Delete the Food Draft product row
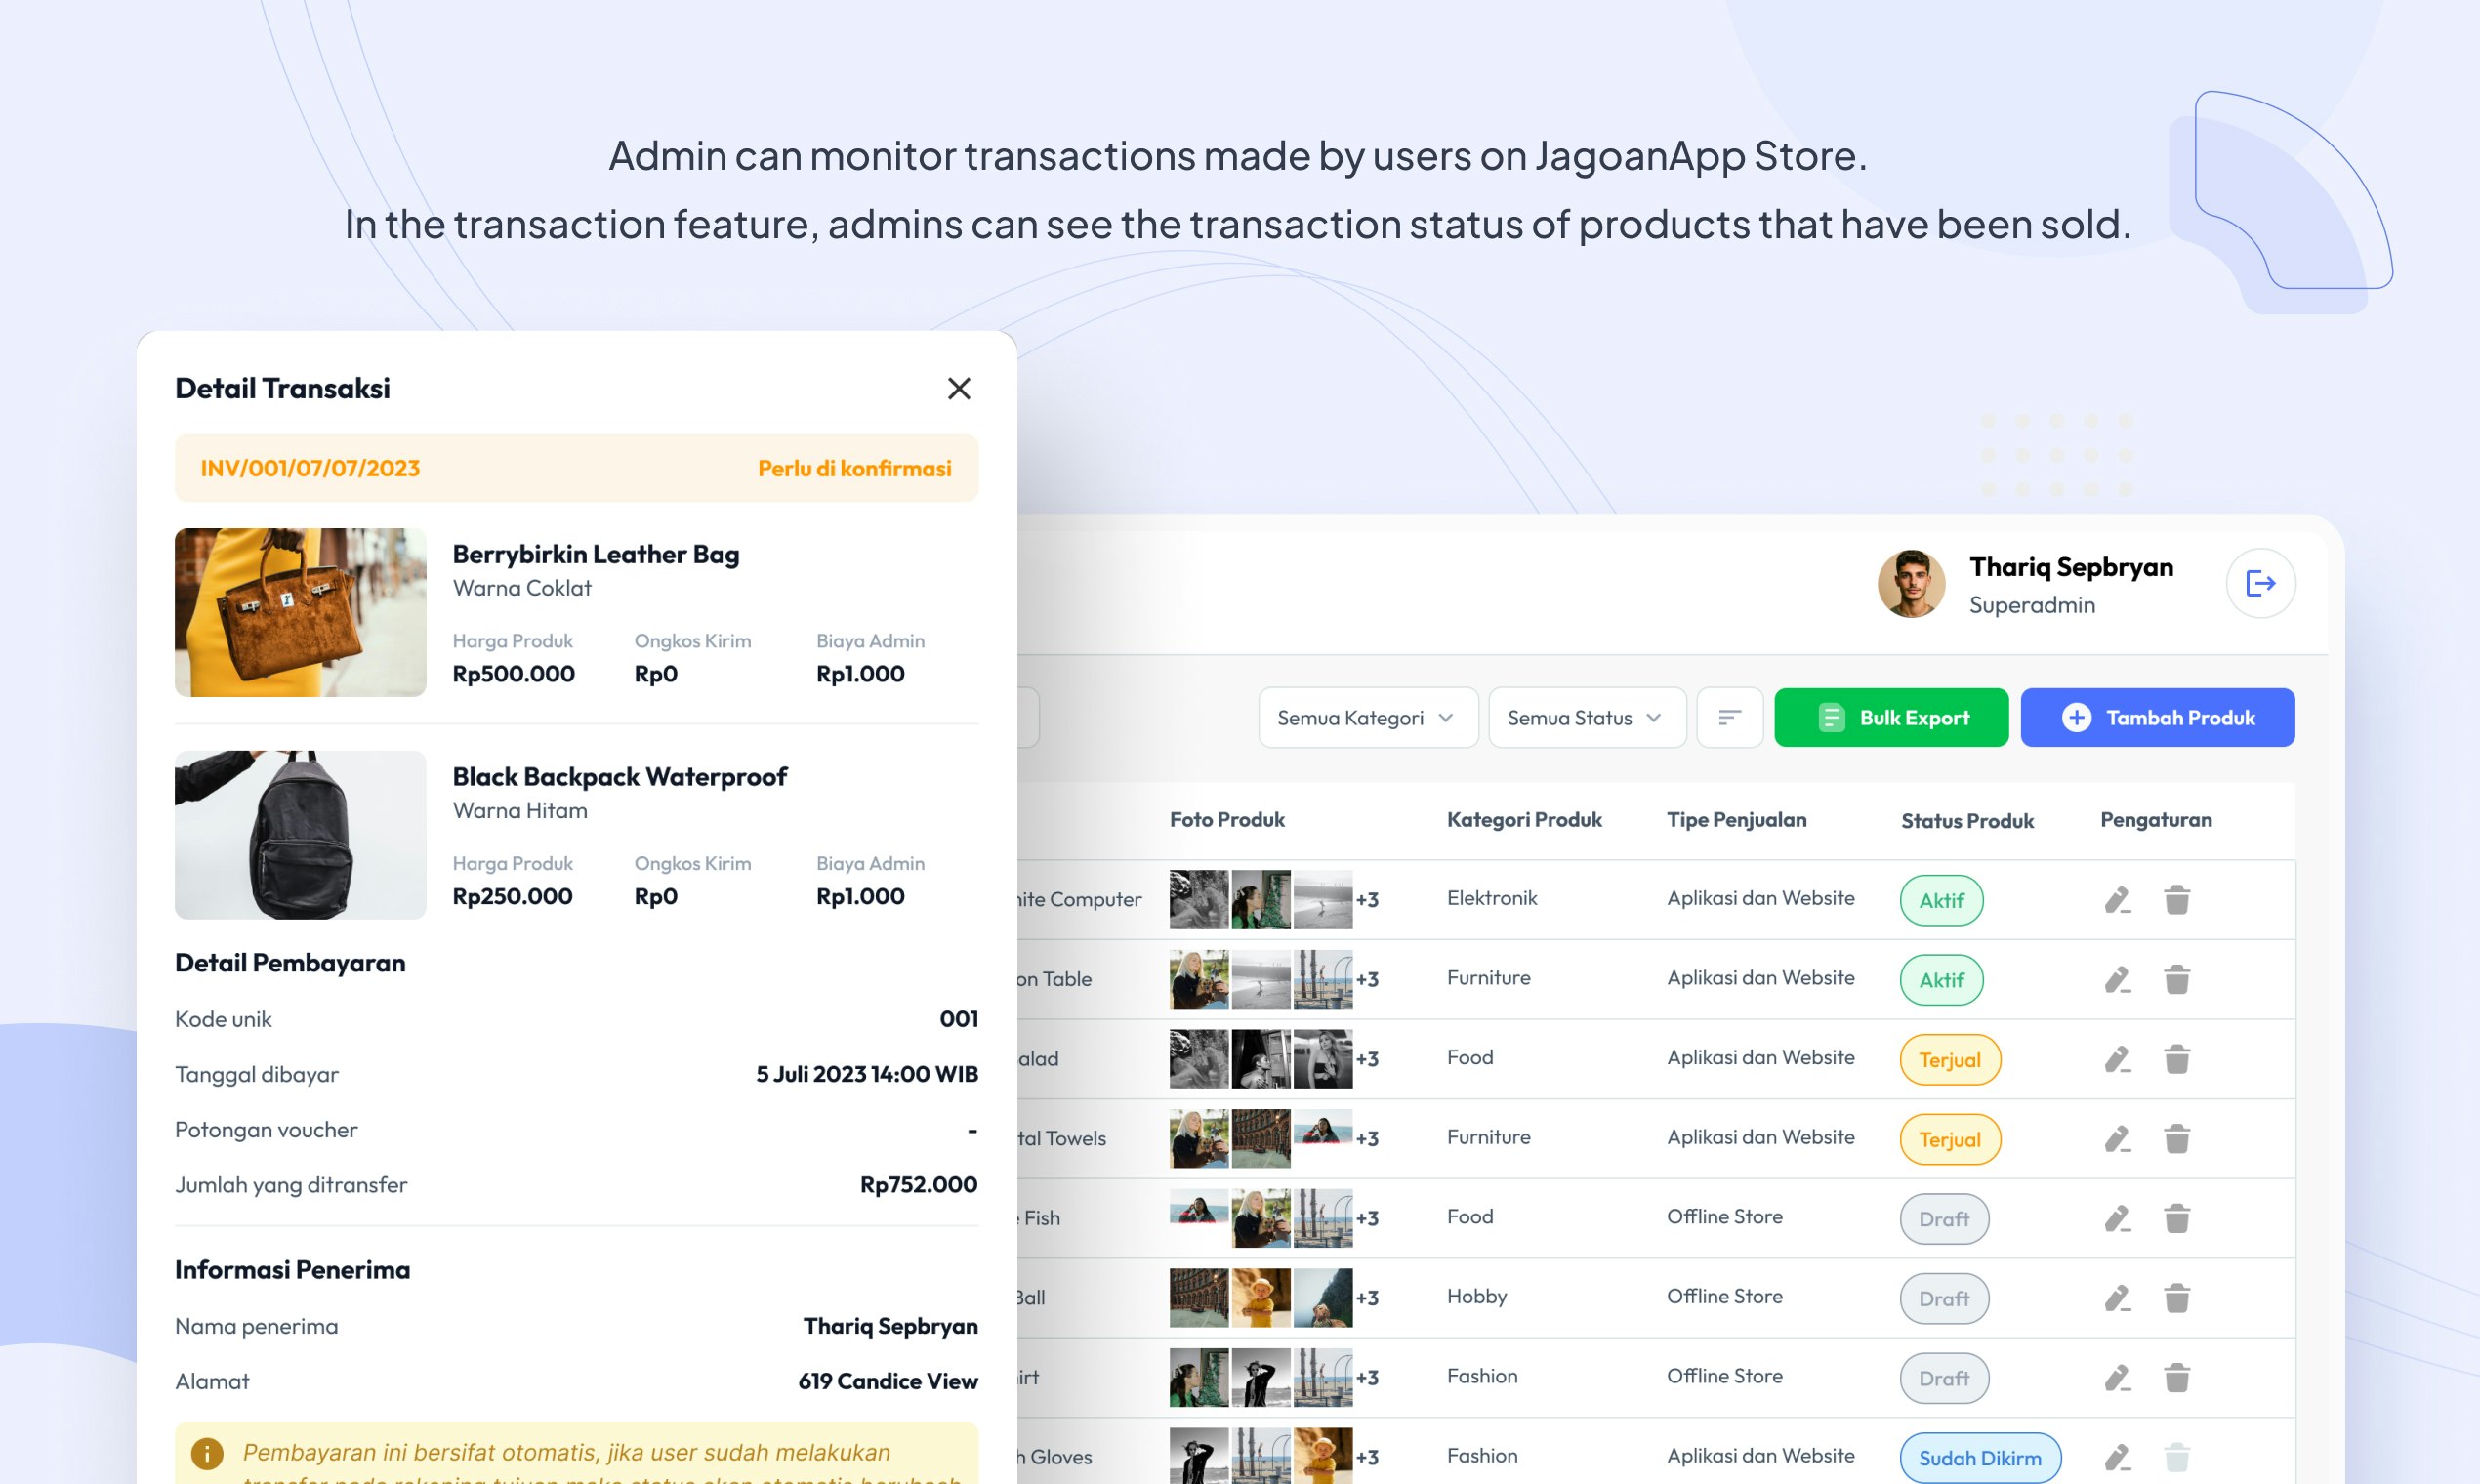This screenshot has width=2480, height=1484. 2177,1218
